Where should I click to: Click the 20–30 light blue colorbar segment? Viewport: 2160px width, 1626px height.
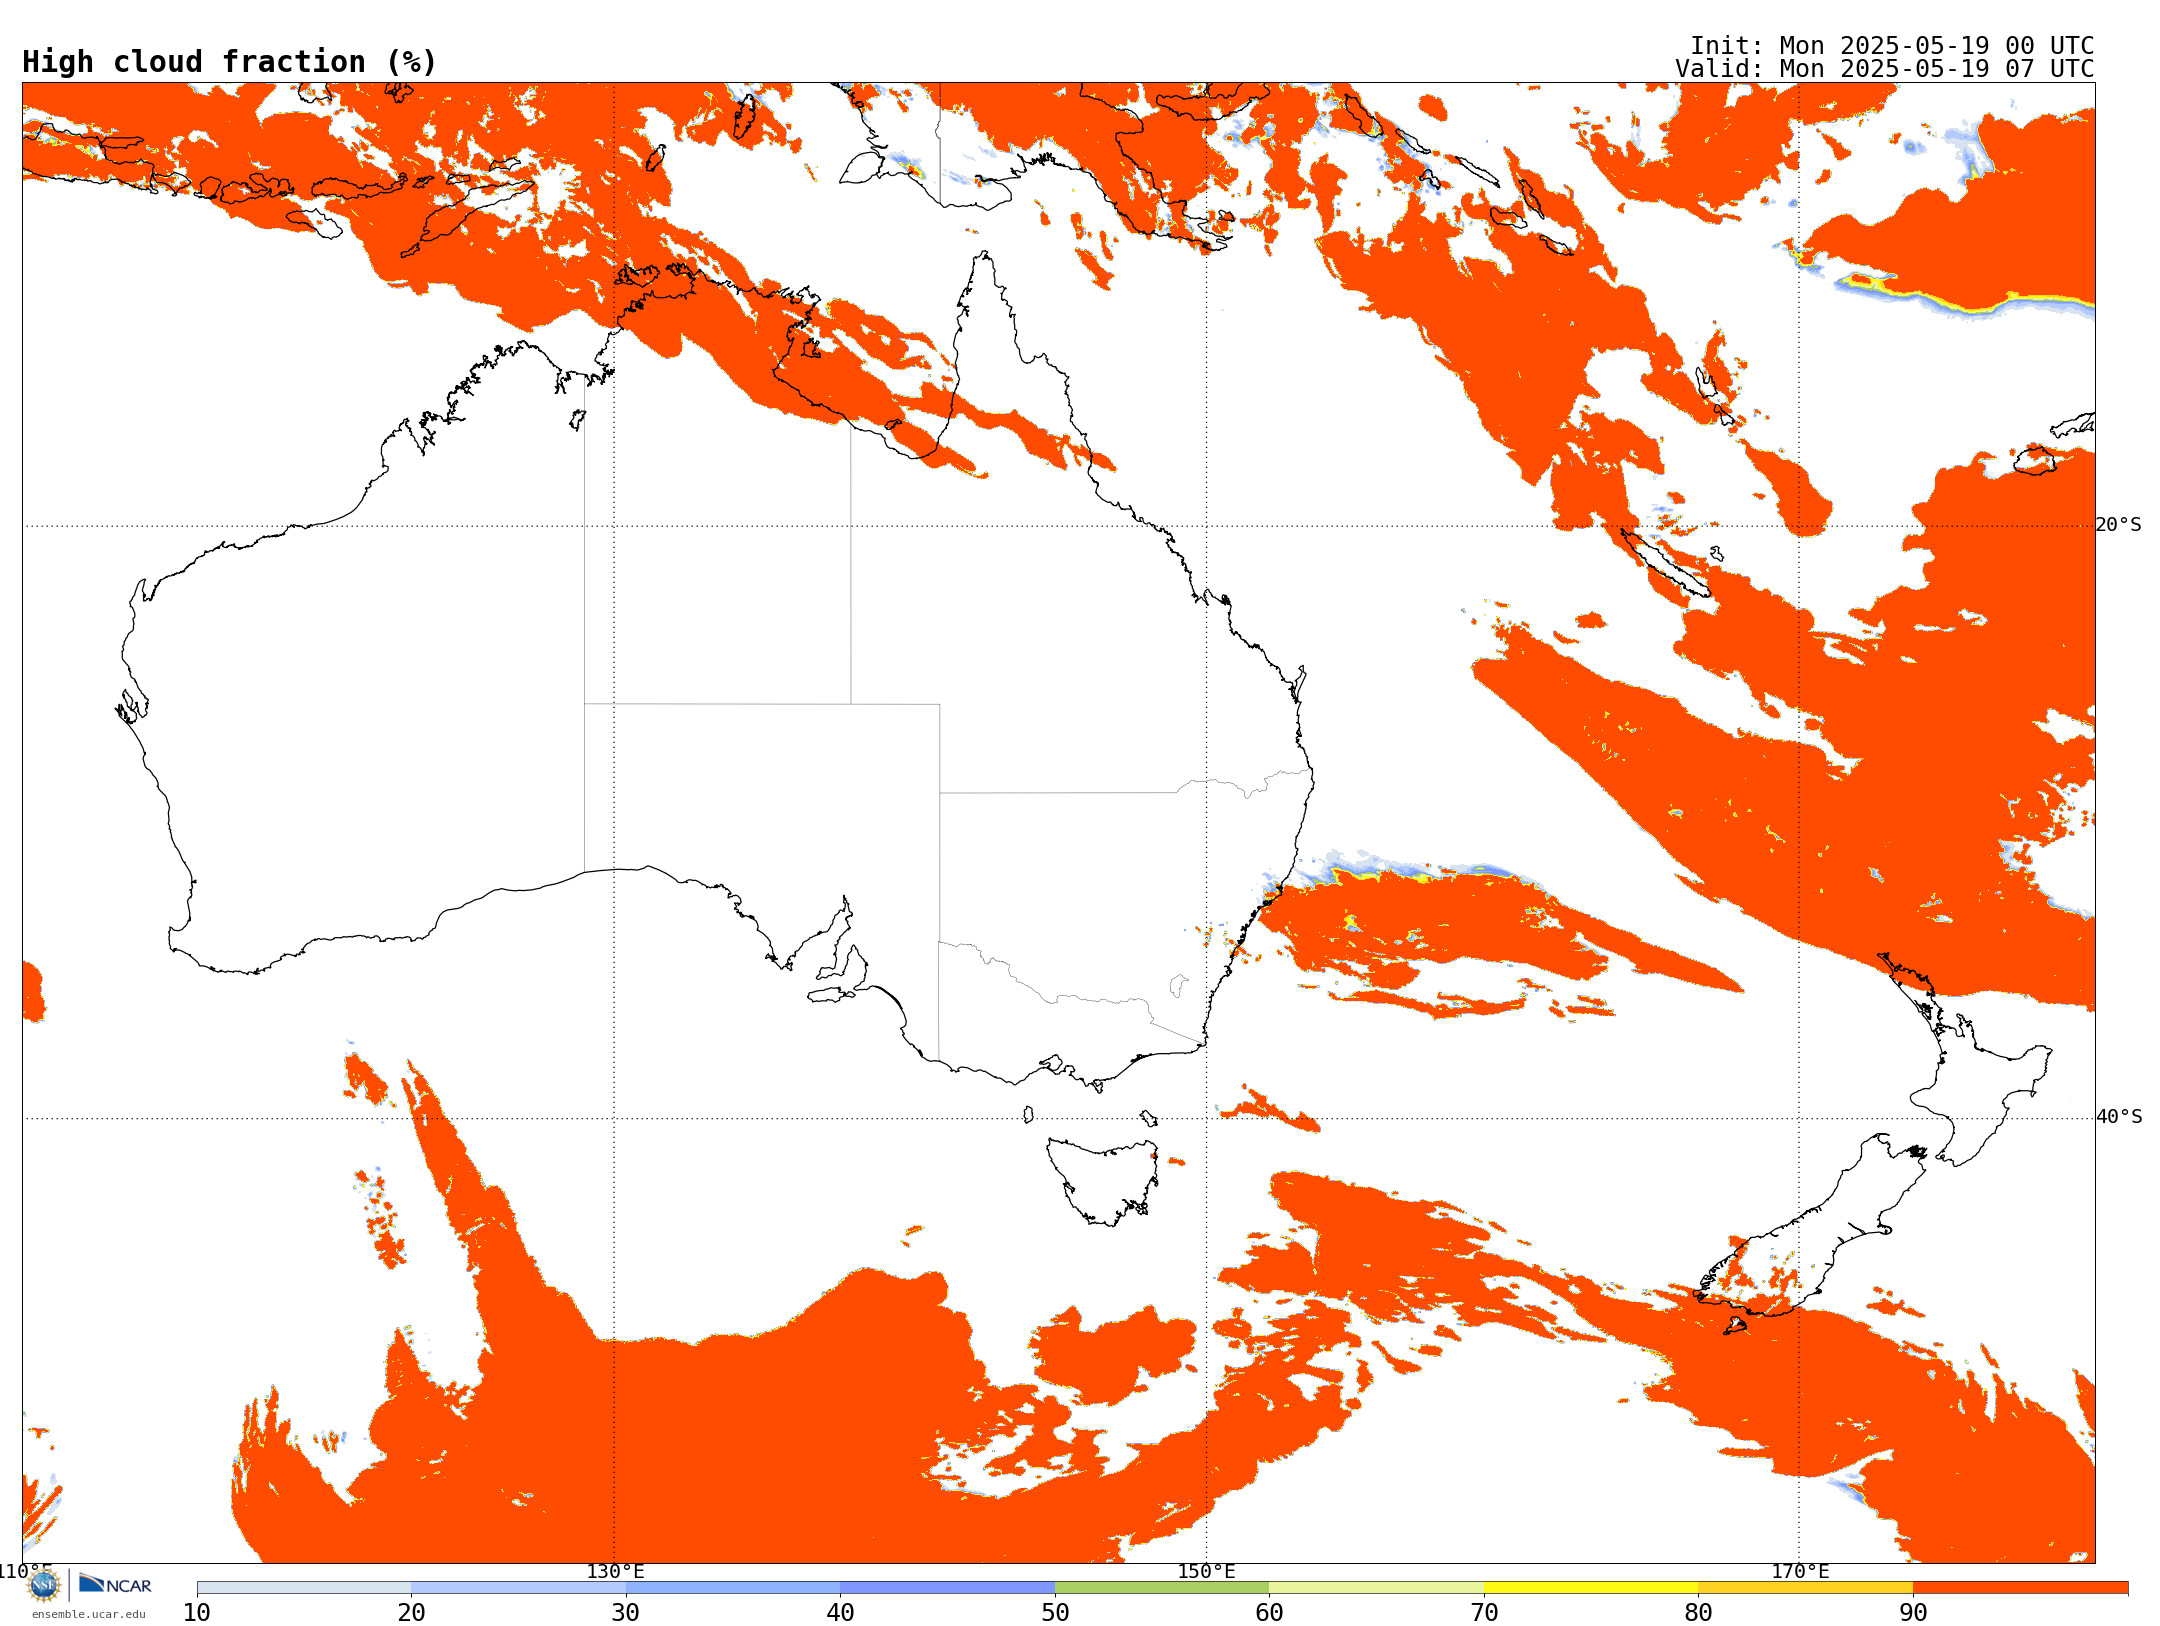click(518, 1588)
